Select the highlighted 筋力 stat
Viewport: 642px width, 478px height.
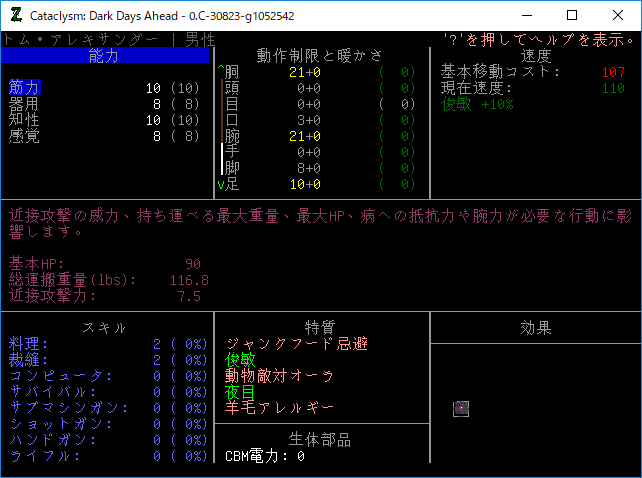coord(24,88)
